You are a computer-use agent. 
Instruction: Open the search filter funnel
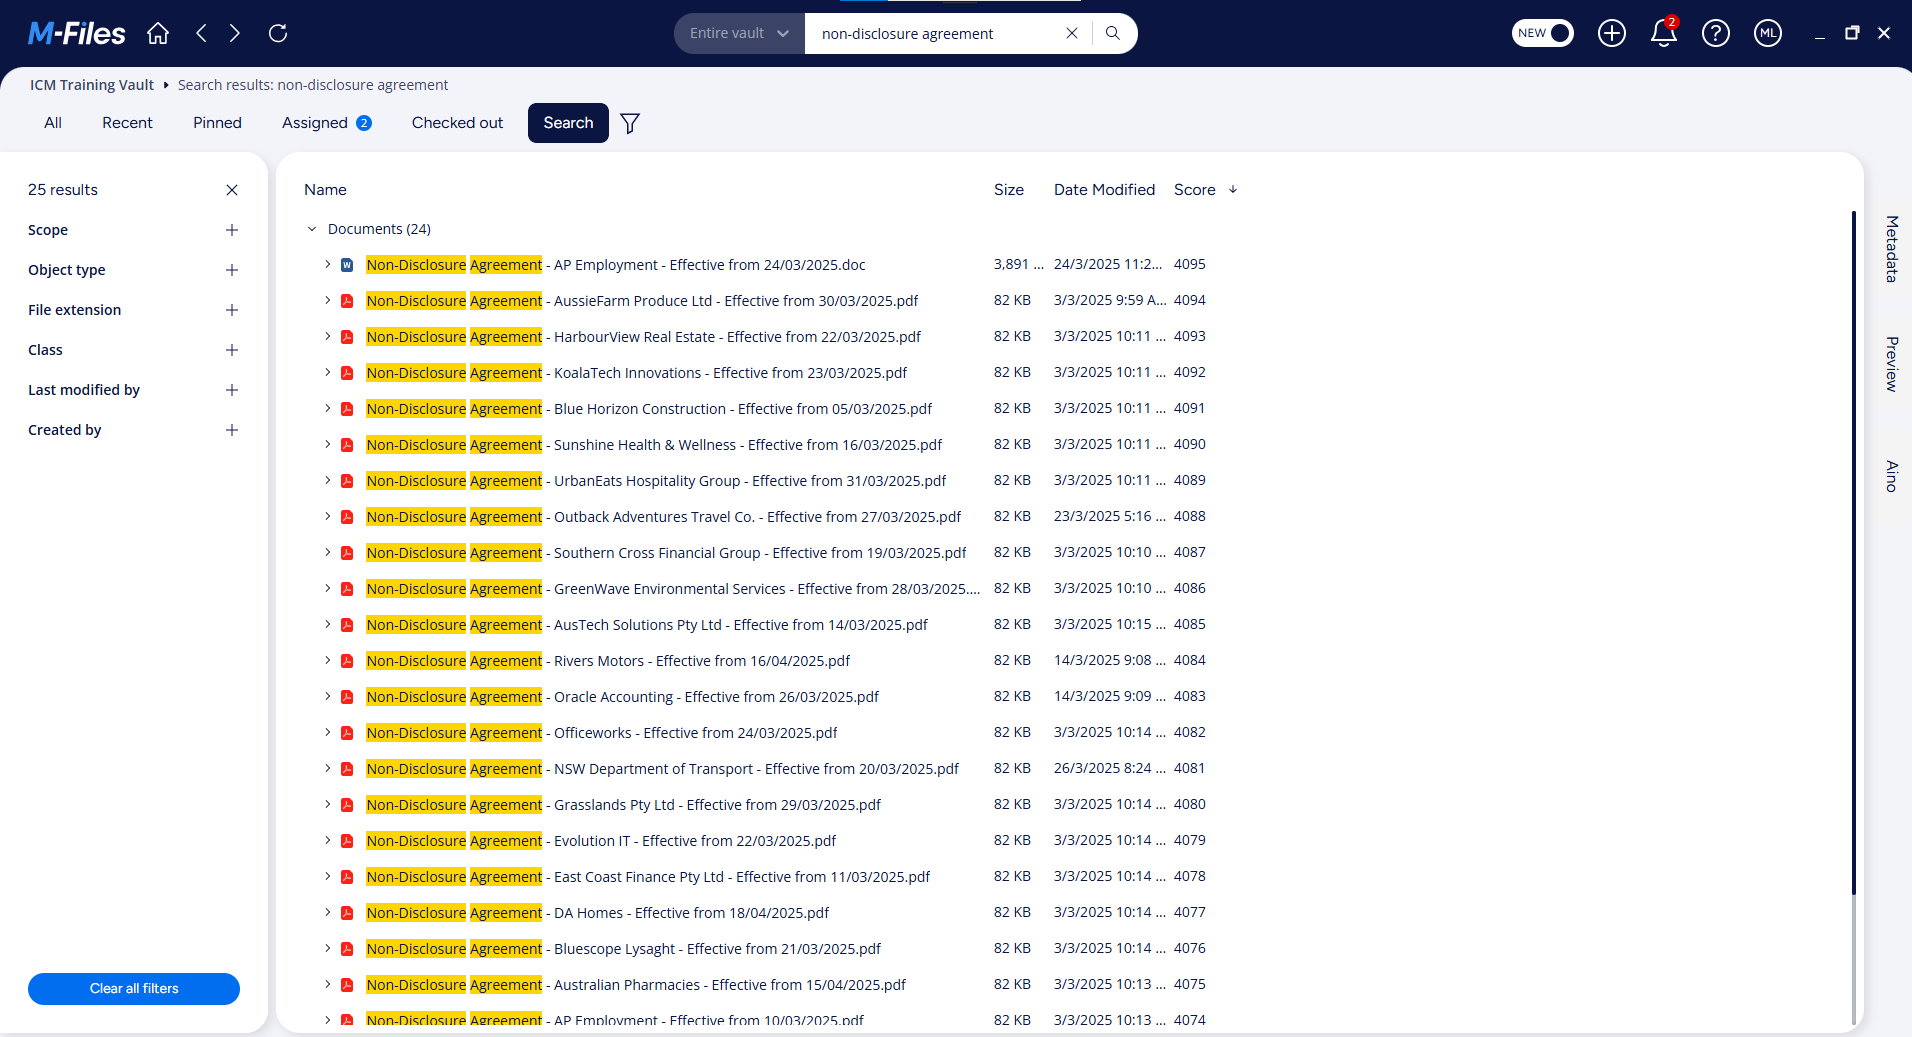pos(630,123)
